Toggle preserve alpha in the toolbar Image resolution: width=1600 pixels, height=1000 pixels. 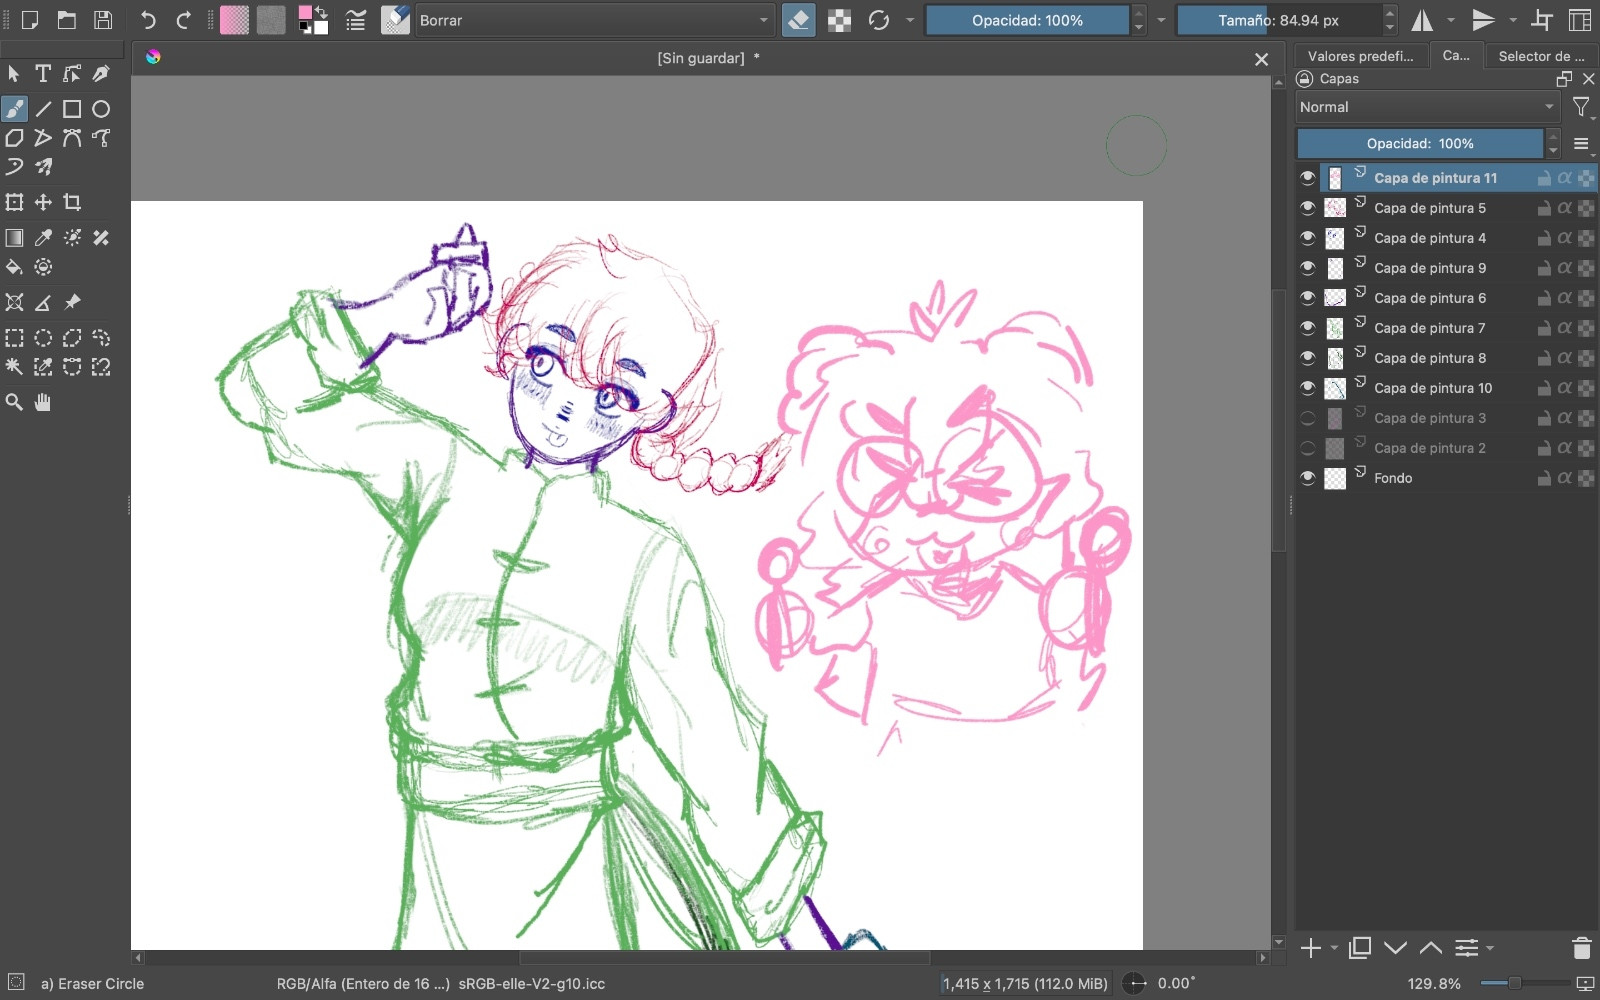839,20
